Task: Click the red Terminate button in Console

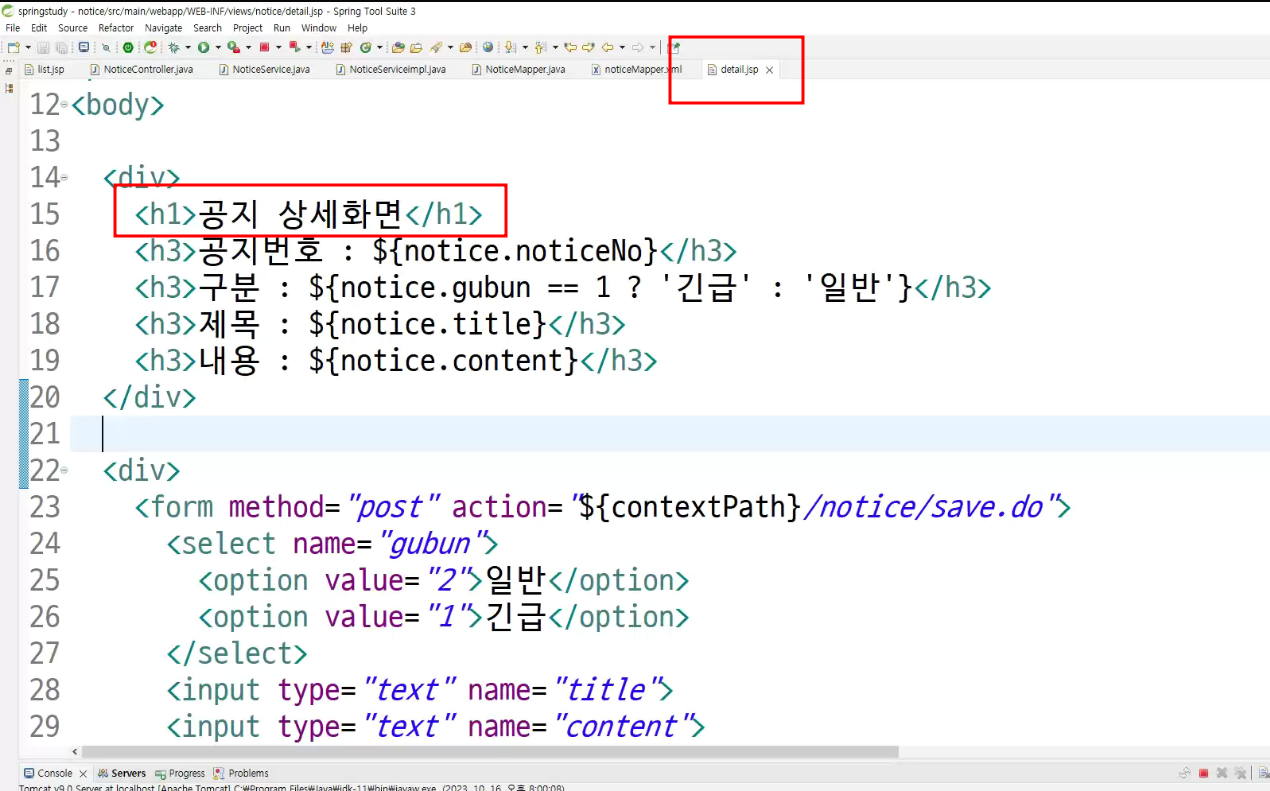Action: pyautogui.click(x=1204, y=773)
